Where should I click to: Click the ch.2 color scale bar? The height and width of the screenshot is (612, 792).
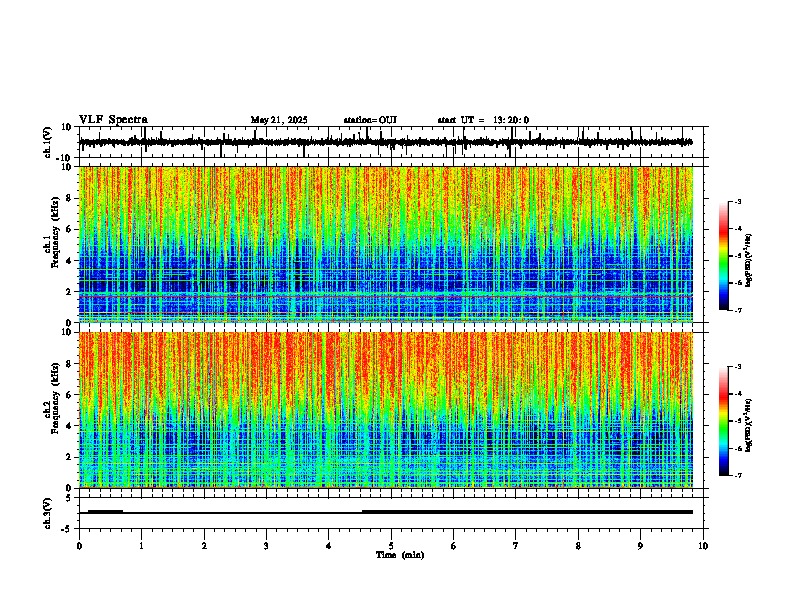tap(723, 421)
